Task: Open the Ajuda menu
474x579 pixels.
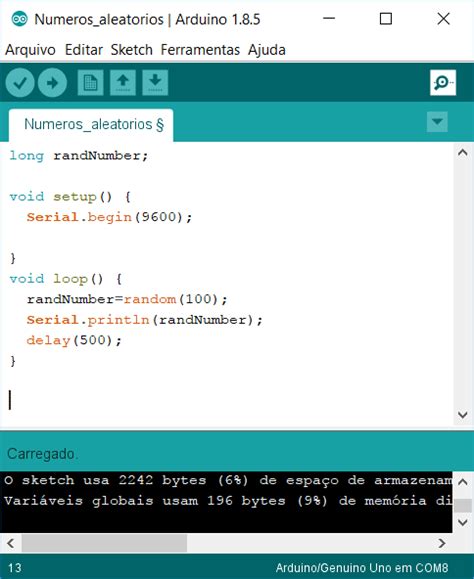Action: [267, 50]
